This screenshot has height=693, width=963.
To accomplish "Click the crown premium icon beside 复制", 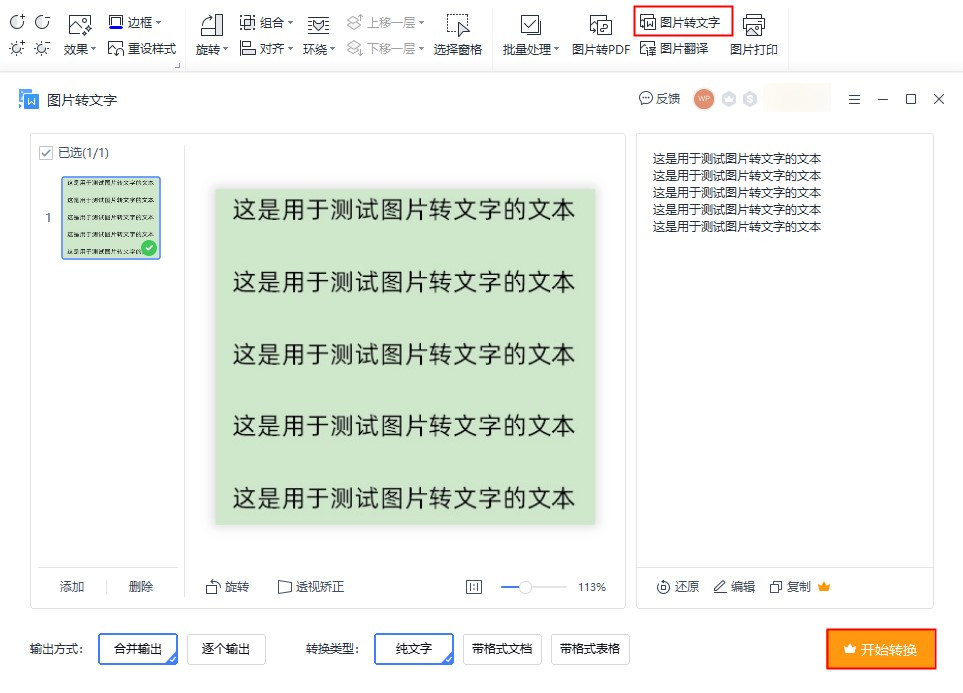I will pos(824,587).
